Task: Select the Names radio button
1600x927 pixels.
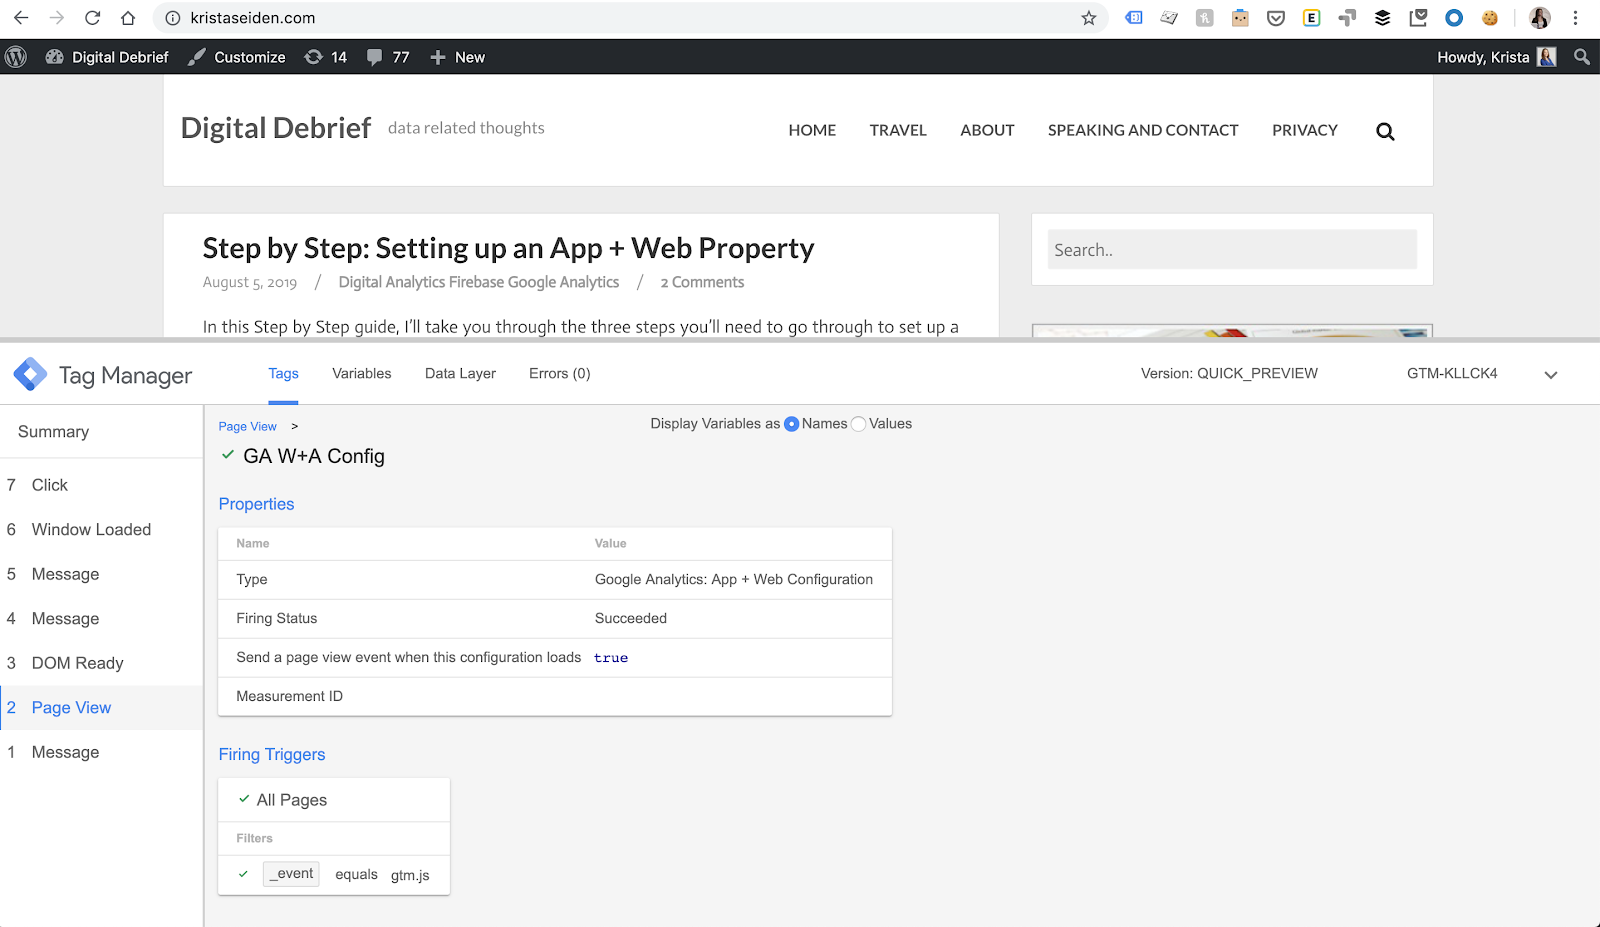Action: (x=792, y=424)
